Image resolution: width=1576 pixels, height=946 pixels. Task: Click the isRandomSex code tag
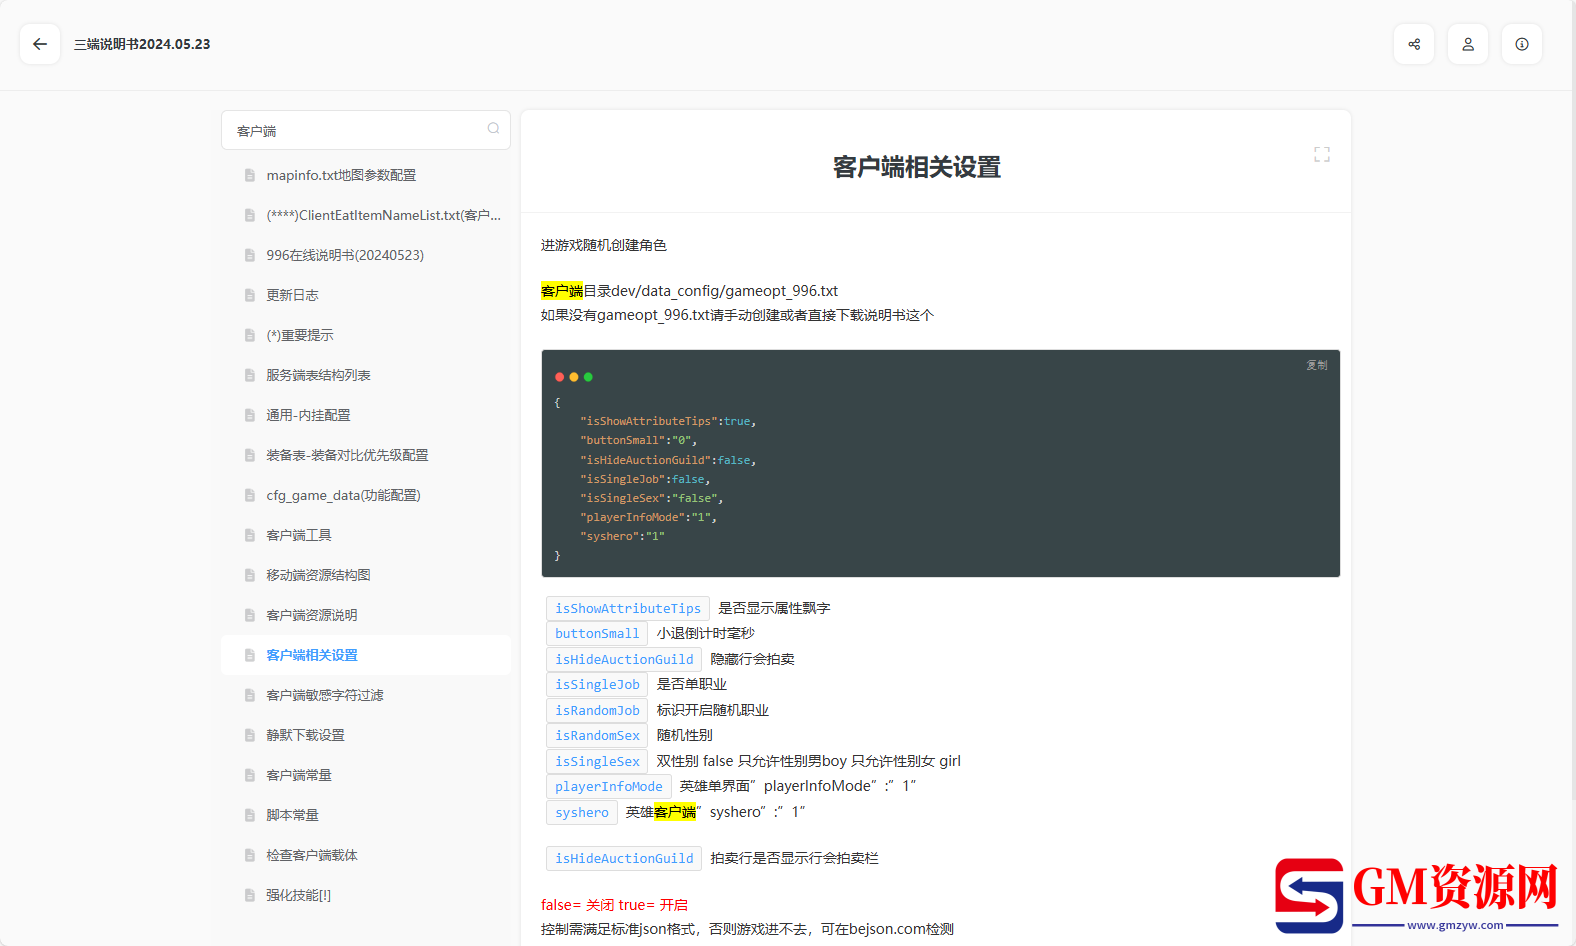tap(597, 735)
